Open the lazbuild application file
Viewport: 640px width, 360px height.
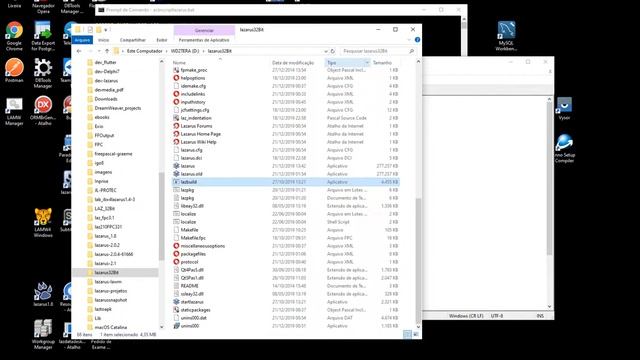tap(189, 182)
